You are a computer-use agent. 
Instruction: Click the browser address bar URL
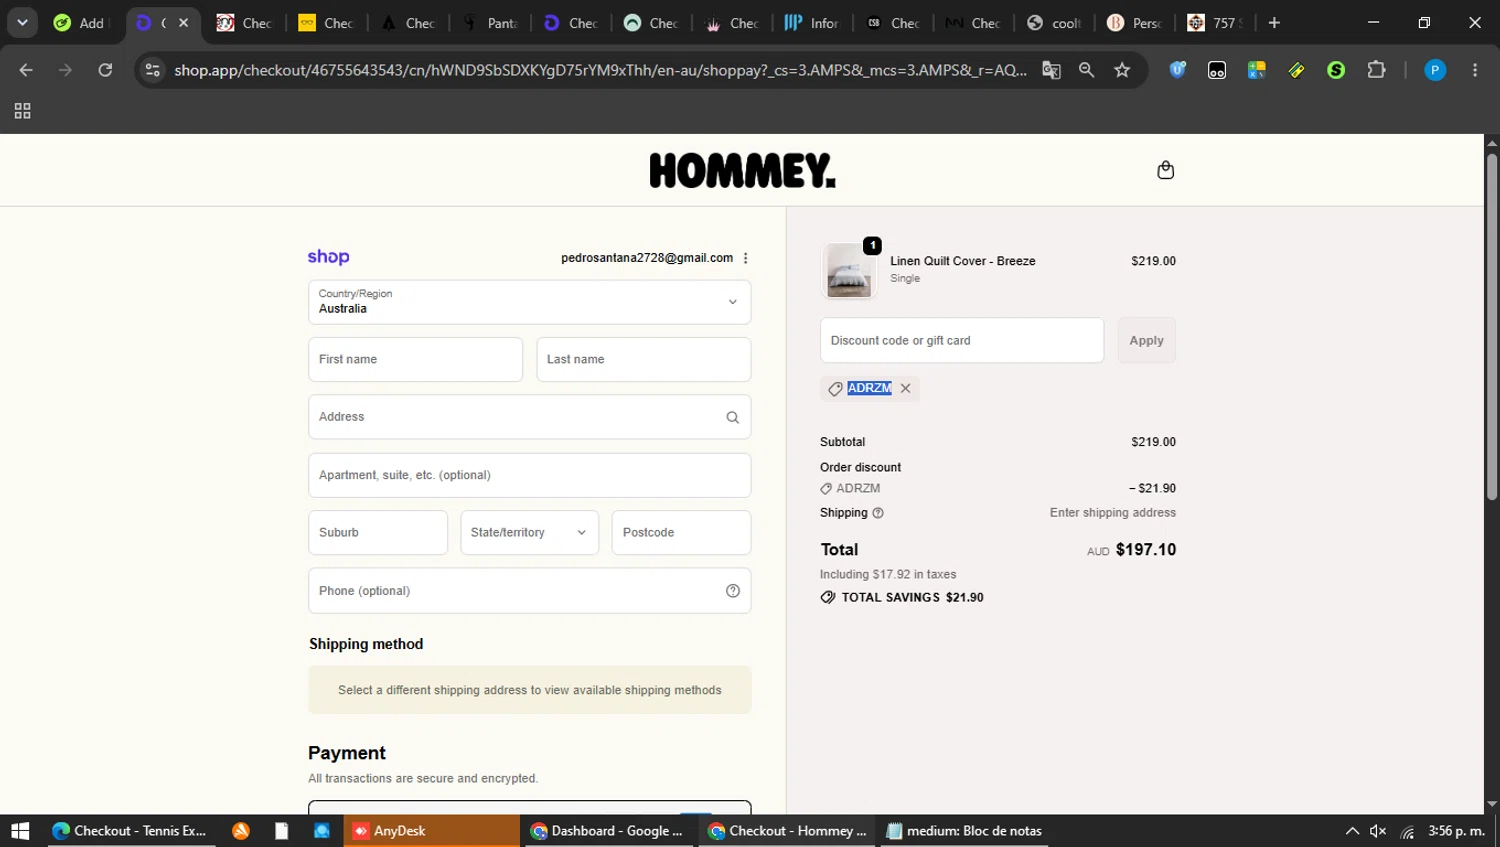pos(600,70)
